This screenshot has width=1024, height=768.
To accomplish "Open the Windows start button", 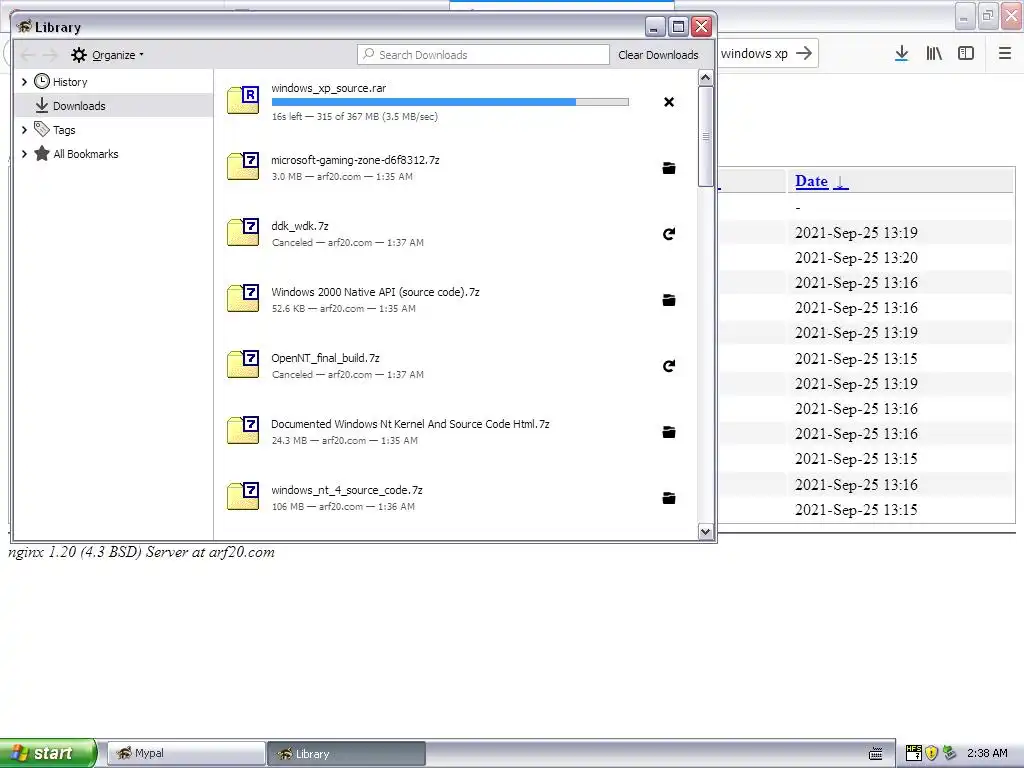I will click(x=48, y=753).
